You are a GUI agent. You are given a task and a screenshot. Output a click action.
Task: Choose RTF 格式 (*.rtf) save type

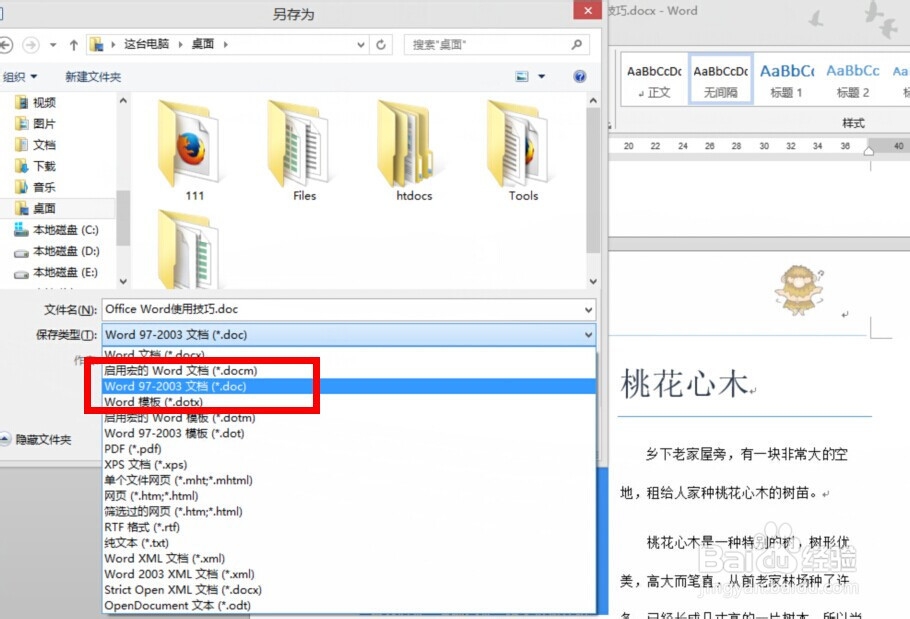tap(349, 527)
